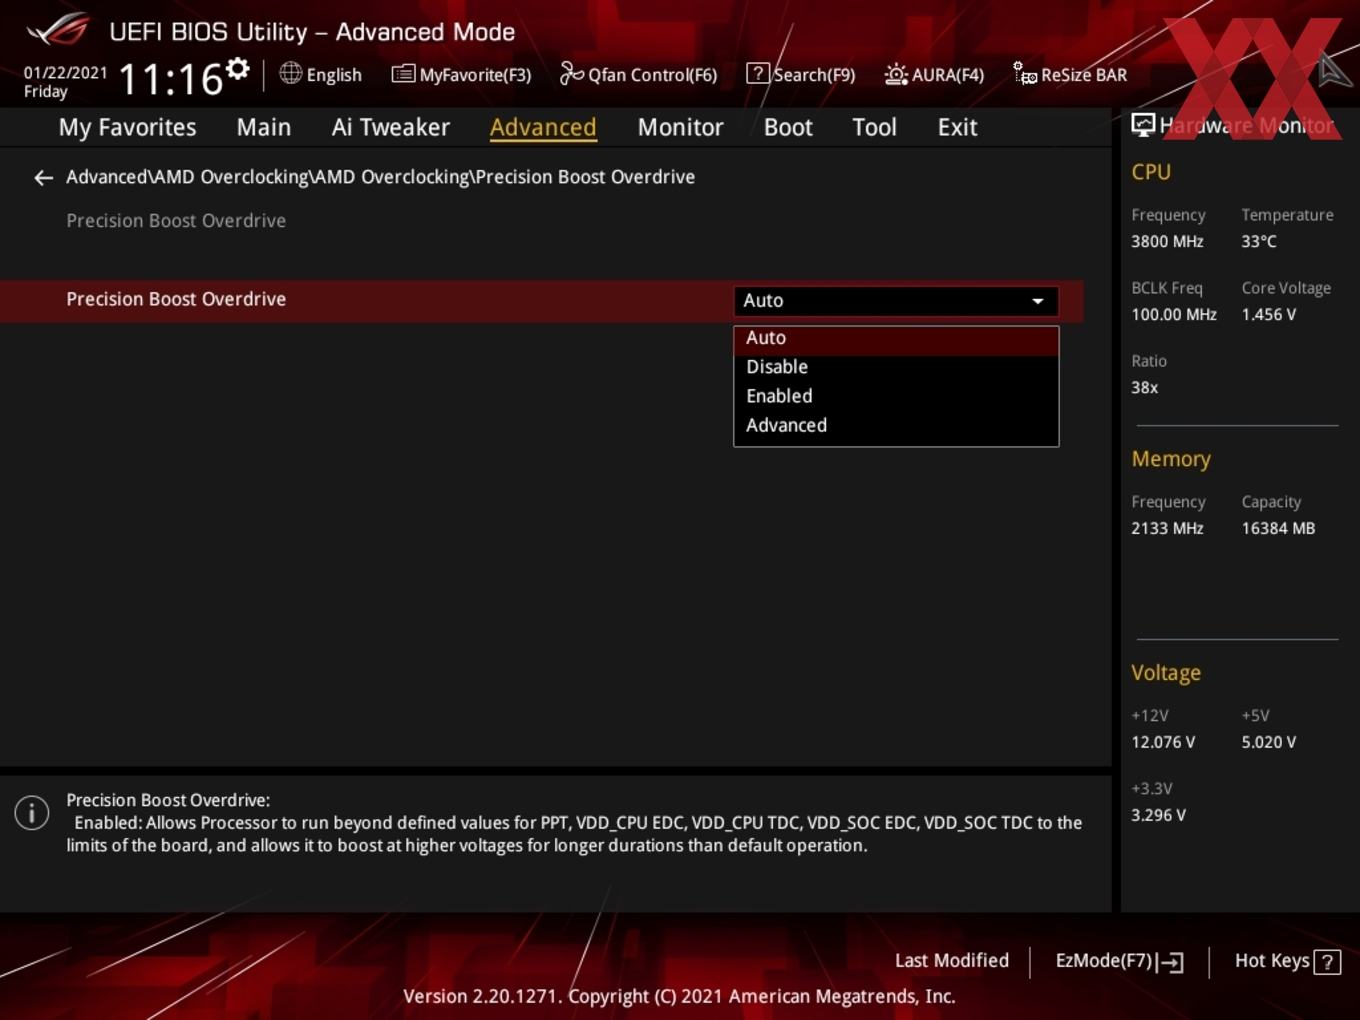The width and height of the screenshot is (1360, 1020).
Task: Click the 11:16 clock display
Action: coord(171,79)
